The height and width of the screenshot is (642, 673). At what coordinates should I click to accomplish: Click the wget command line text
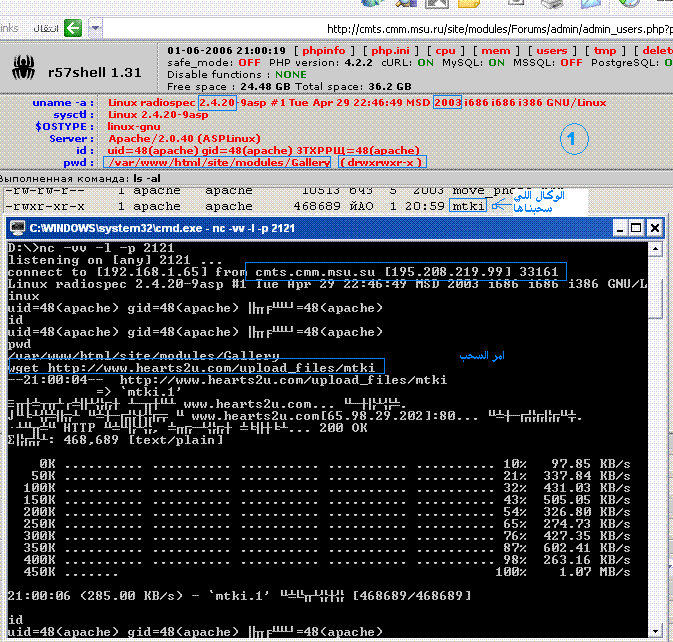click(192, 367)
